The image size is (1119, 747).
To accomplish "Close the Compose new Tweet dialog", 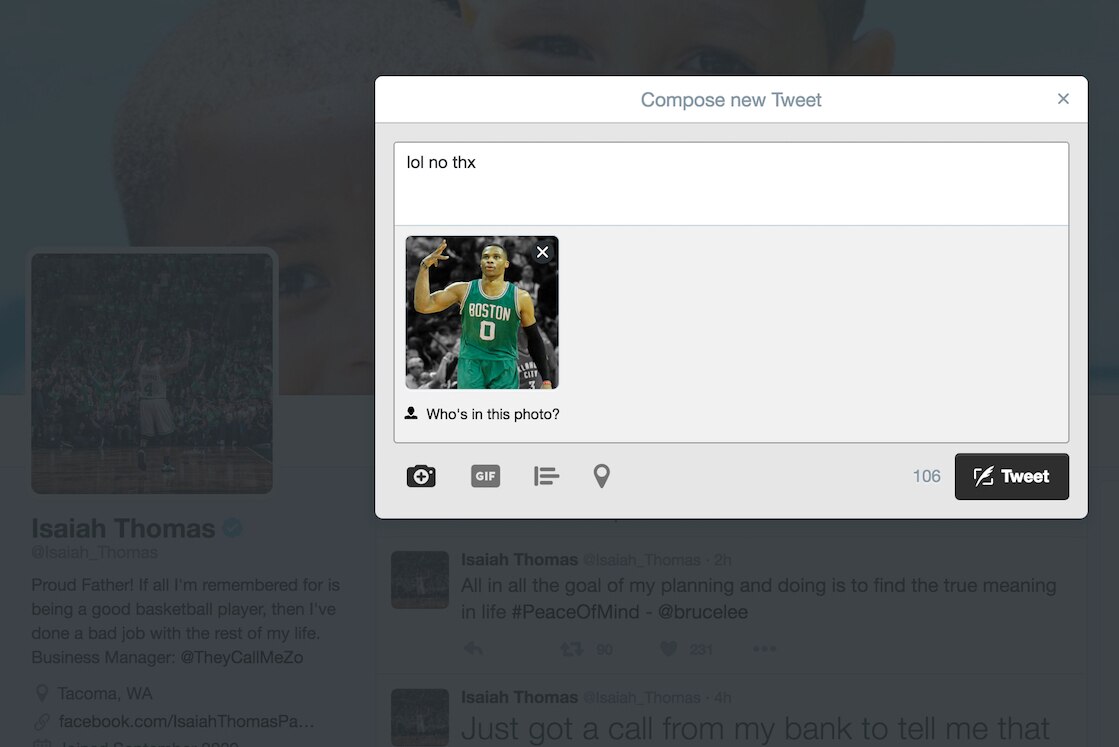I will [1063, 99].
